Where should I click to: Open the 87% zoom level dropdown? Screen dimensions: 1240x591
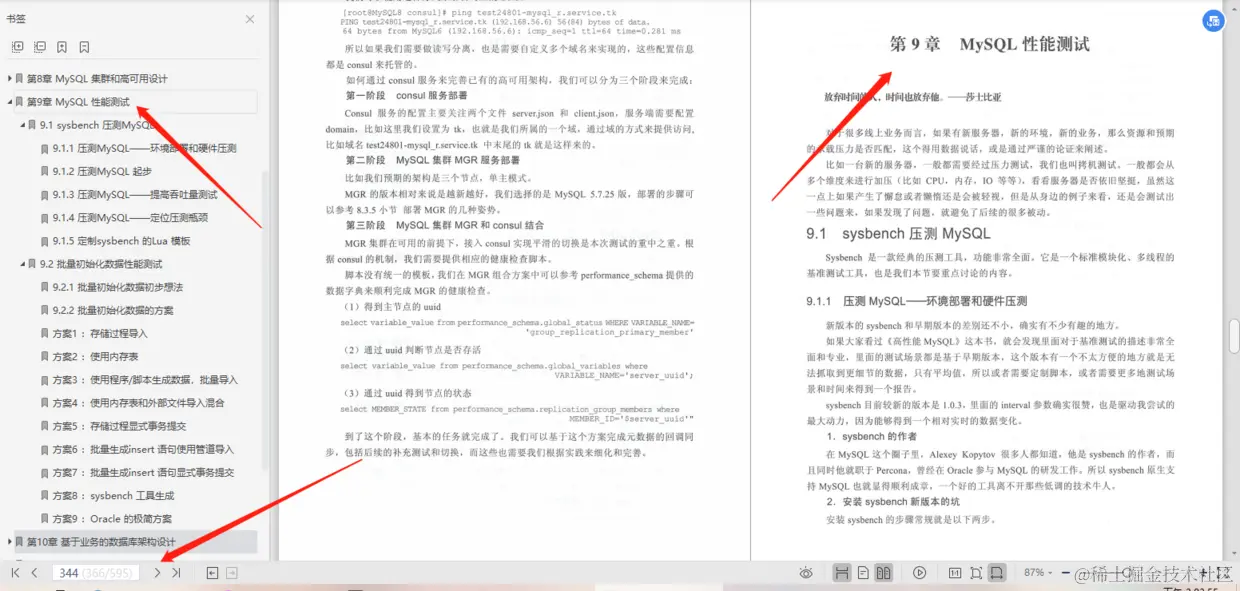click(x=1036, y=573)
